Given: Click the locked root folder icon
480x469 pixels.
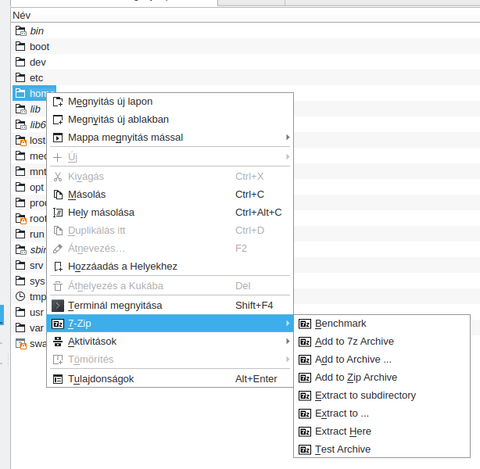Looking at the screenshot, I should click(x=20, y=219).
